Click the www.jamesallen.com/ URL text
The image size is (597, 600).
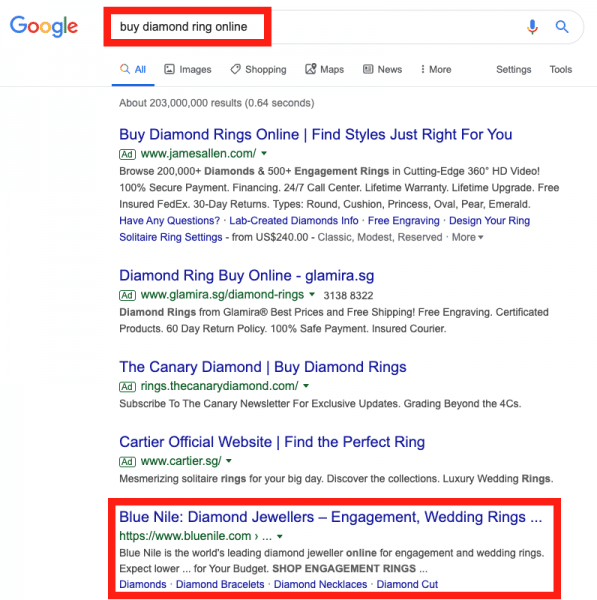198,153
